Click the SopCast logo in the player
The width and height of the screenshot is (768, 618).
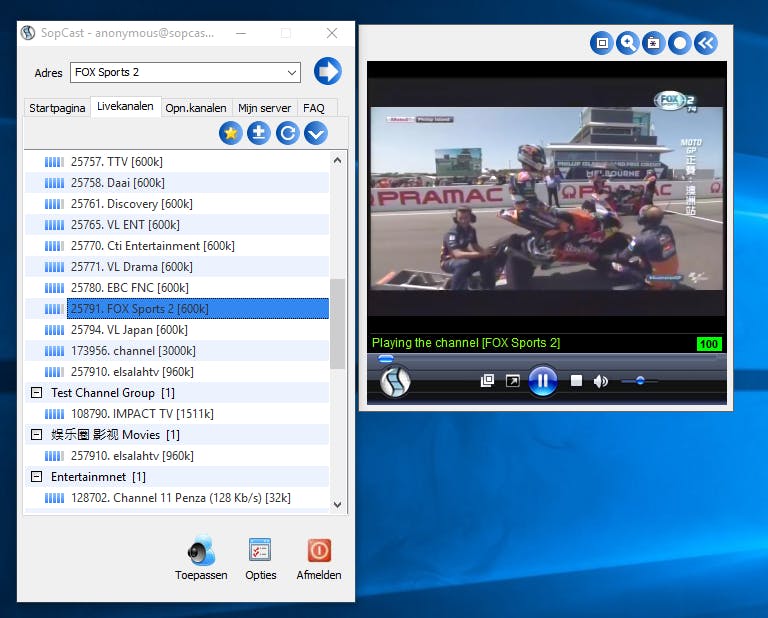coord(395,381)
